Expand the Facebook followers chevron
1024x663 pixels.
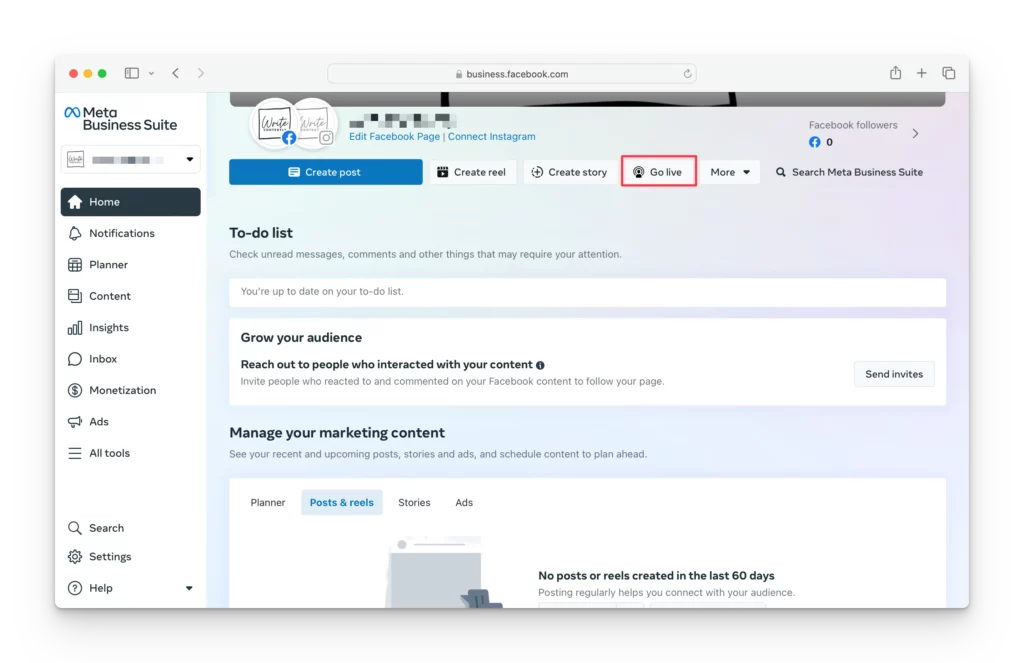(915, 133)
